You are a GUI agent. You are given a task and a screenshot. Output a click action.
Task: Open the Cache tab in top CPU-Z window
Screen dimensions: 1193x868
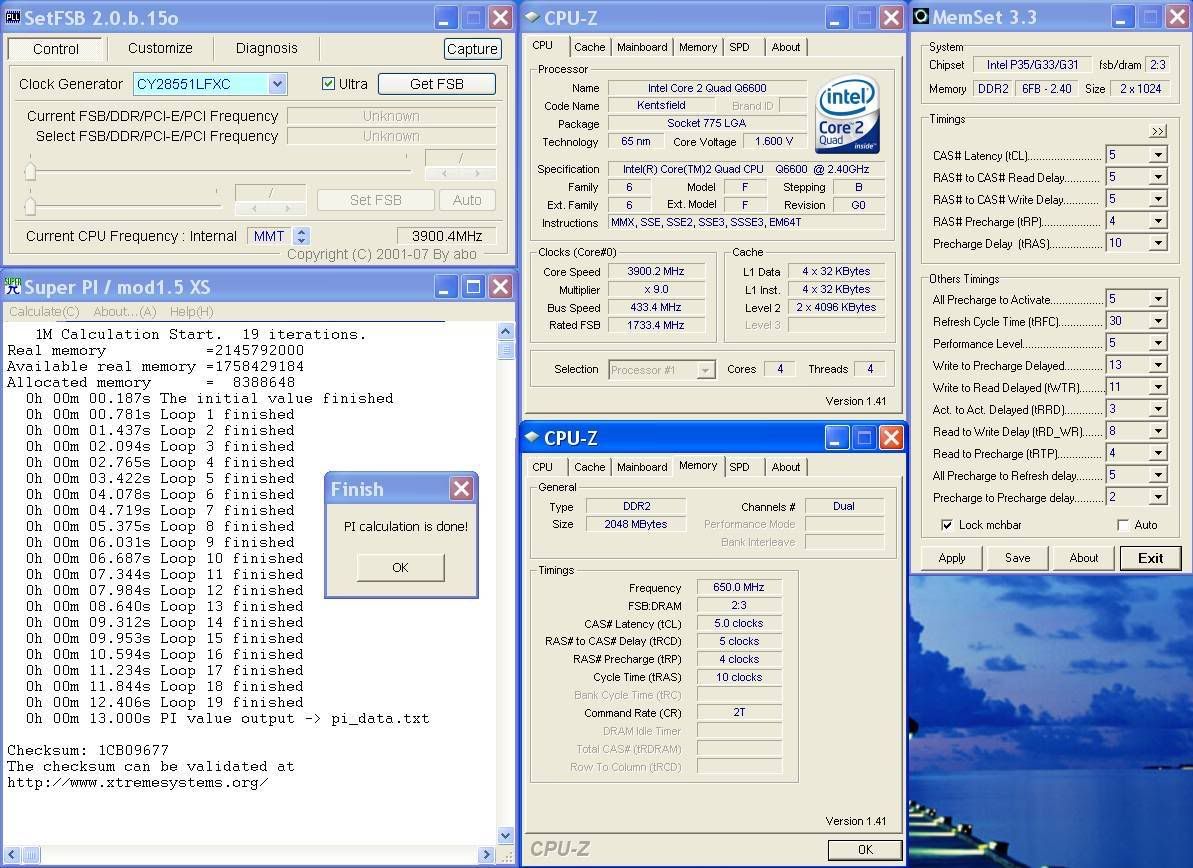[590, 47]
